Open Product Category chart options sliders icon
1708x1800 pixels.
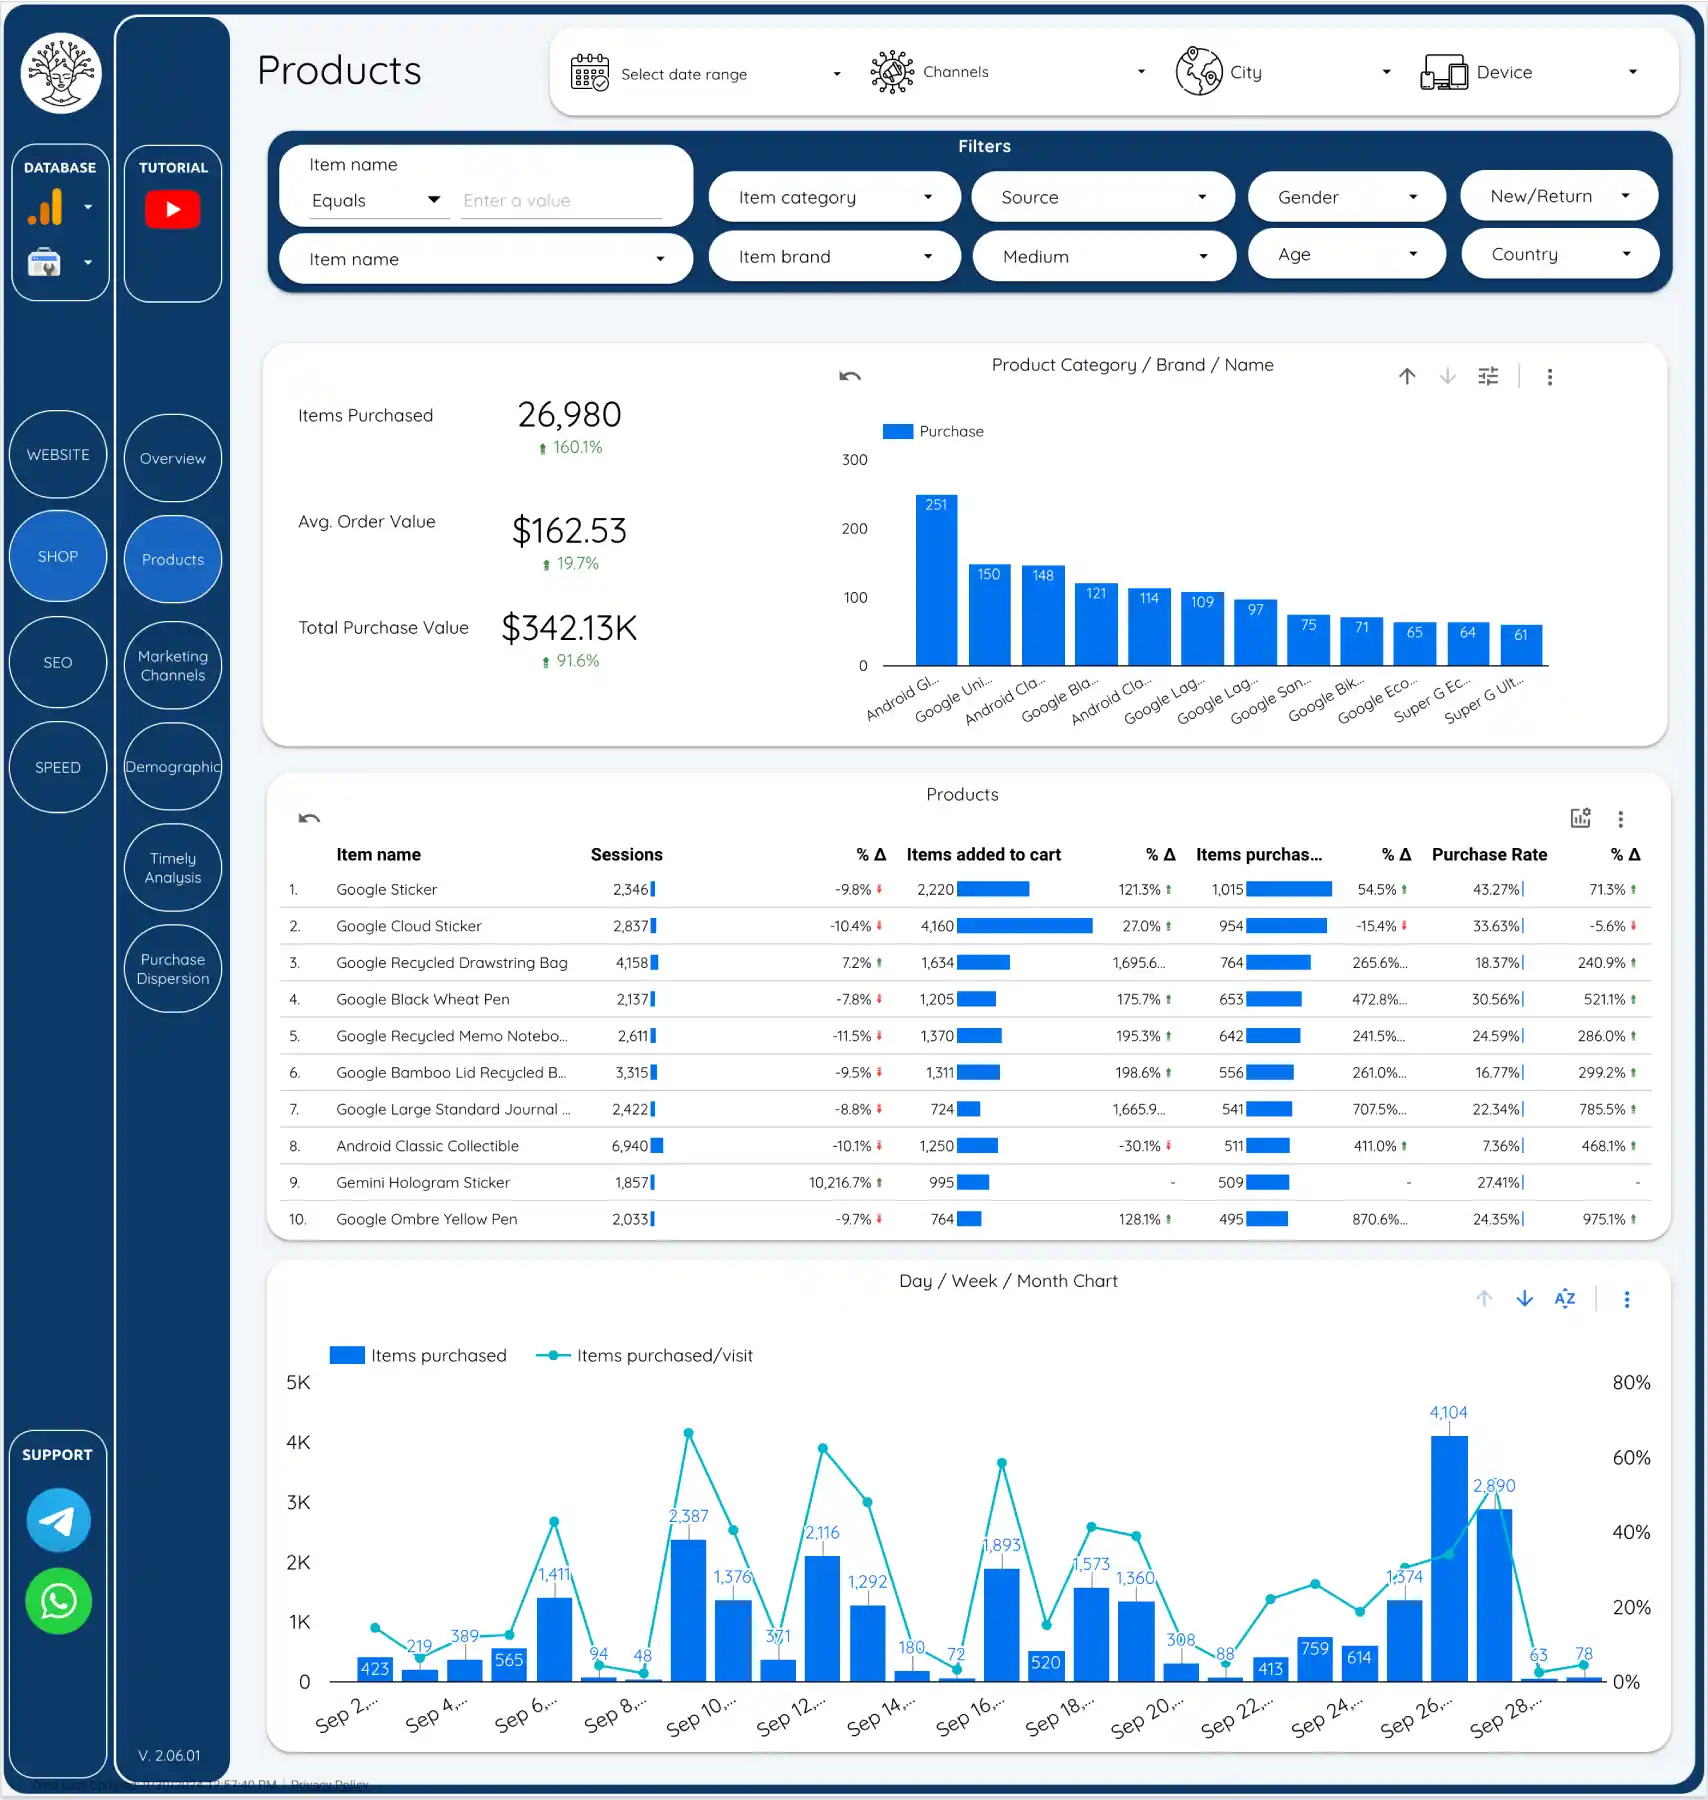coord(1488,376)
